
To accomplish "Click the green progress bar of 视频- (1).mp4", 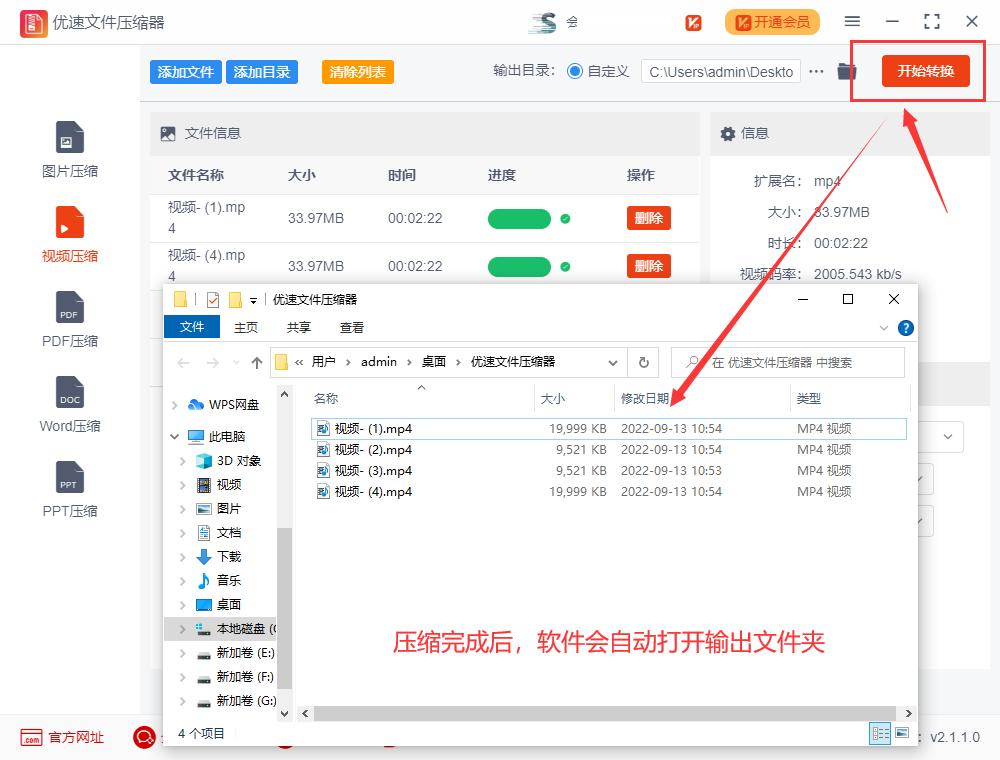I will [x=520, y=218].
